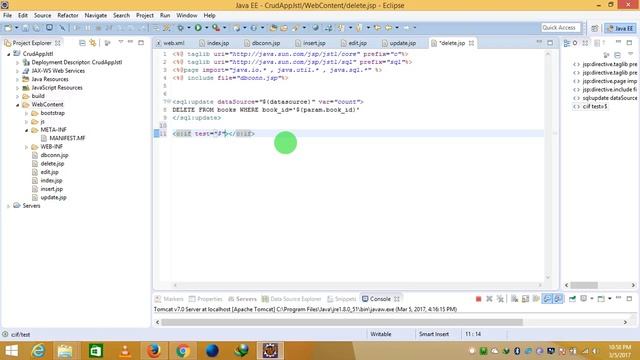Collapse the CrudAppJstl project node
Image resolution: width=640 pixels, height=360 pixels.
click(x=9, y=54)
